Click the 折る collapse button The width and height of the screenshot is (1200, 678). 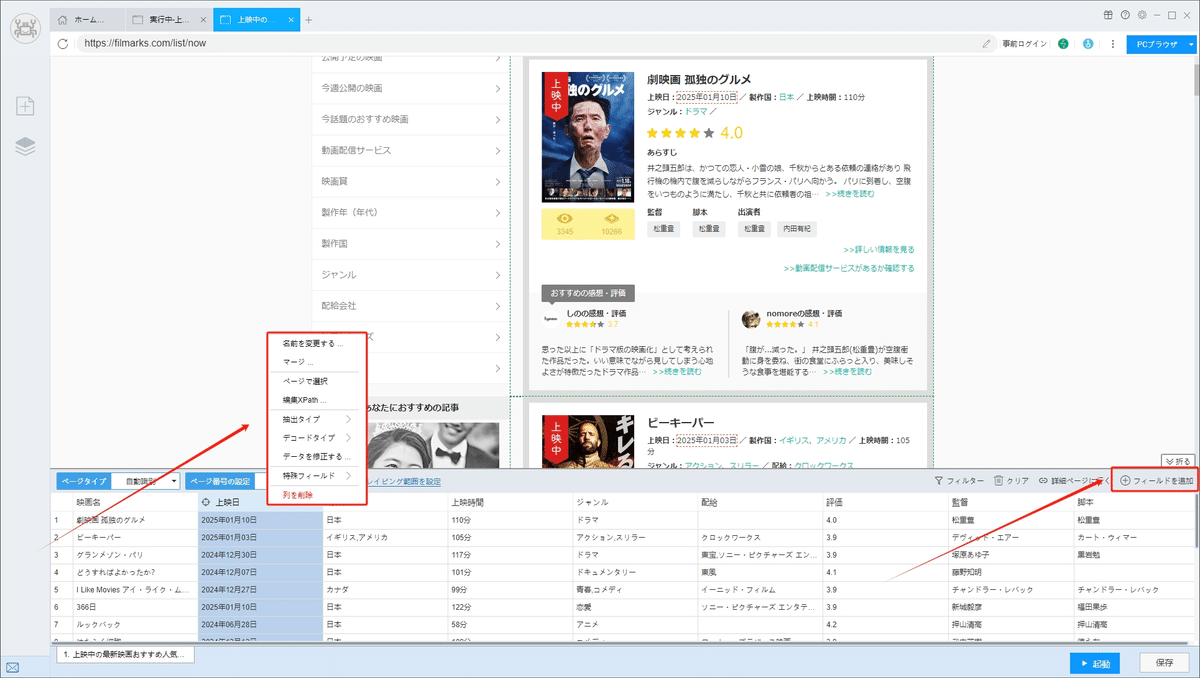pos(1178,461)
